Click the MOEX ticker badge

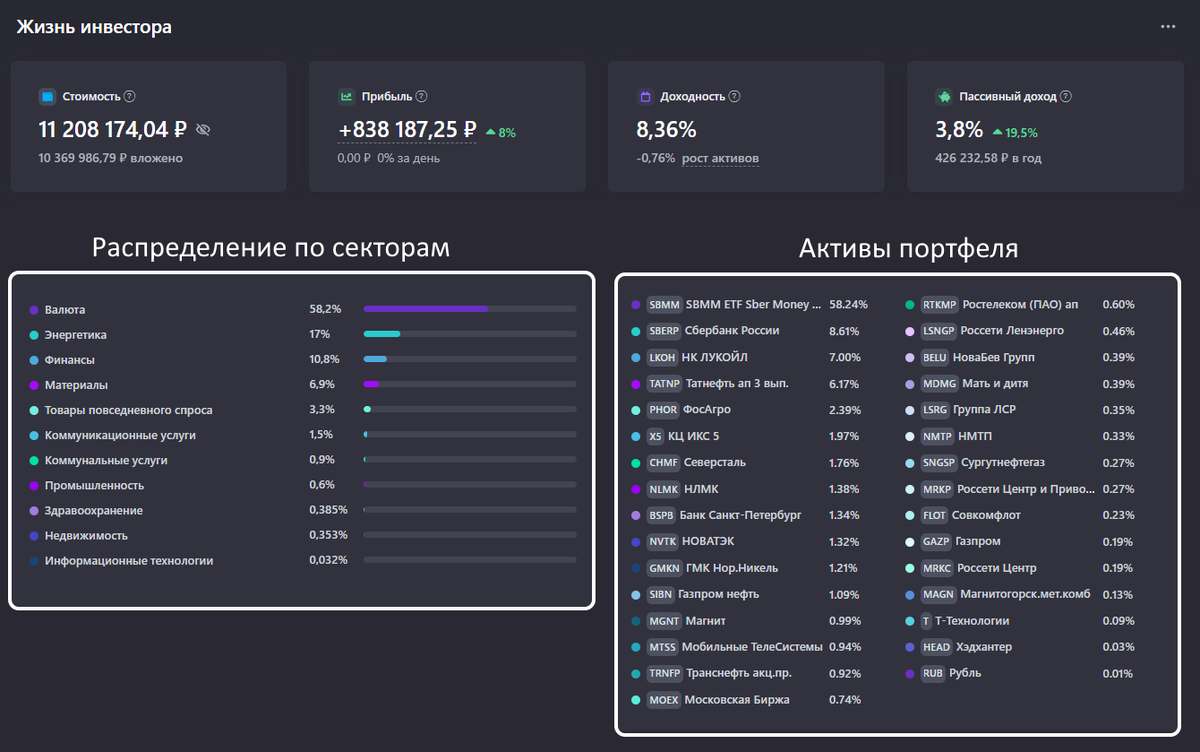(664, 700)
